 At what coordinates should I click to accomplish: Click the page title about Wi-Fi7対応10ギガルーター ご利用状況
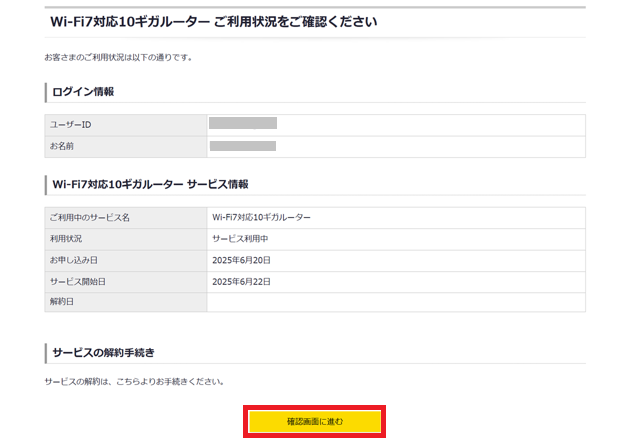coord(214,21)
